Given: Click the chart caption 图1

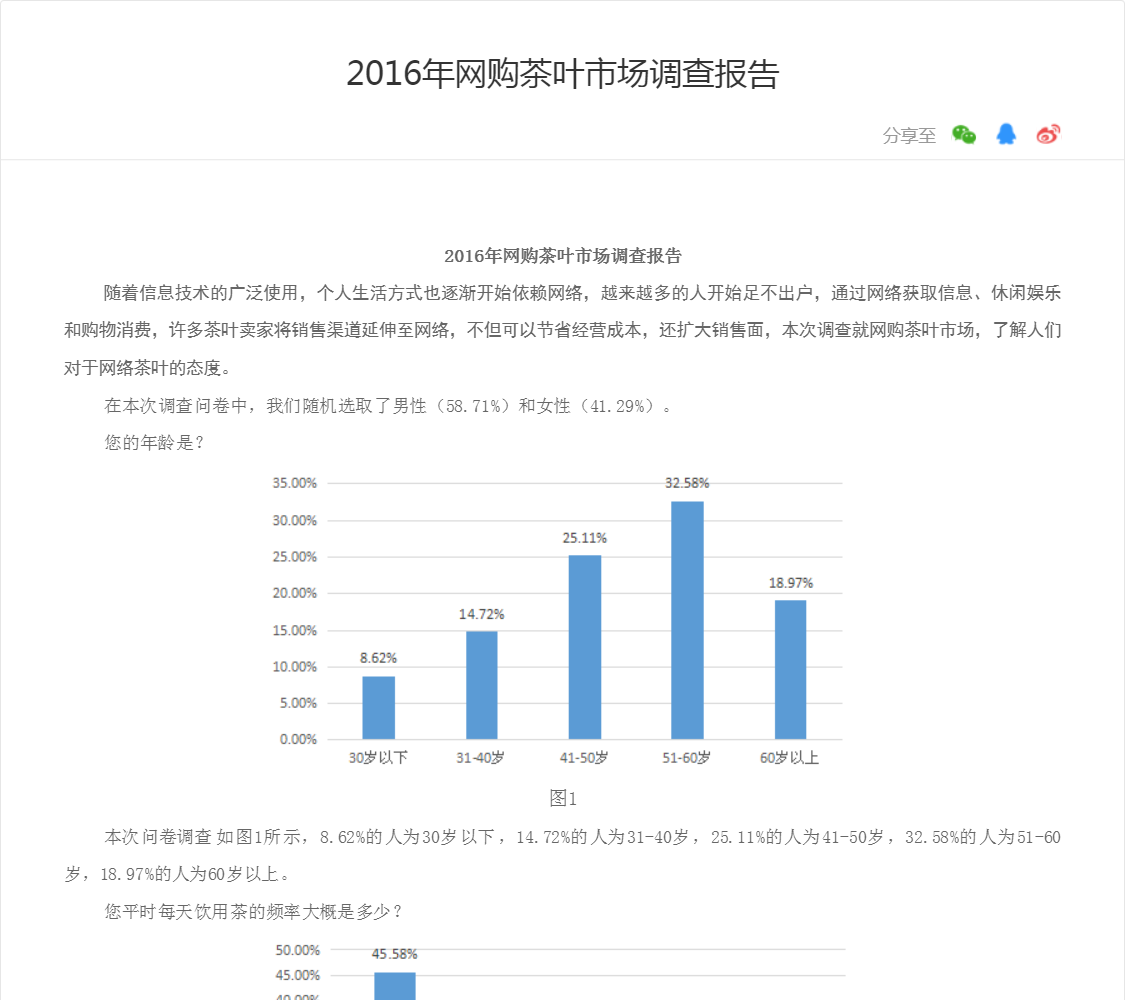Looking at the screenshot, I should (x=563, y=798).
